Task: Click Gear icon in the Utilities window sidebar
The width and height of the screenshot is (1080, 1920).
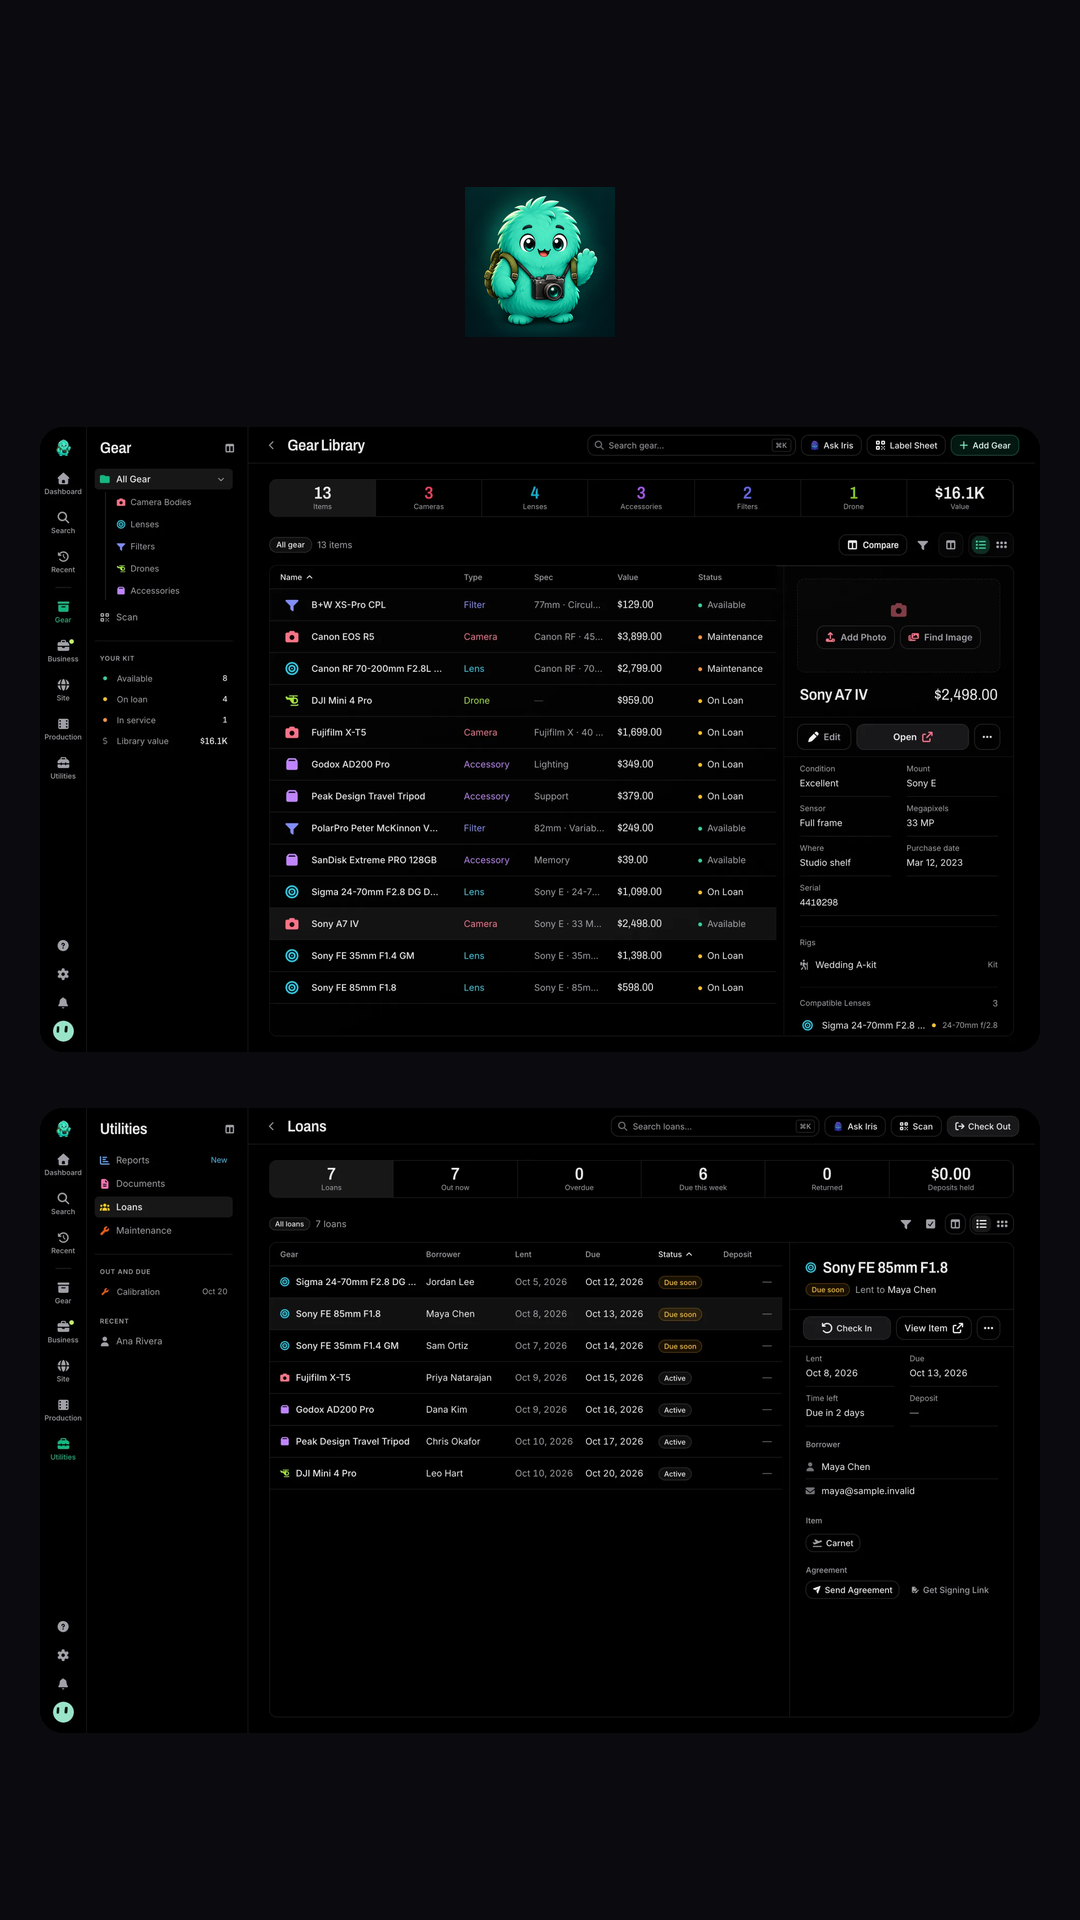Action: [63, 1291]
